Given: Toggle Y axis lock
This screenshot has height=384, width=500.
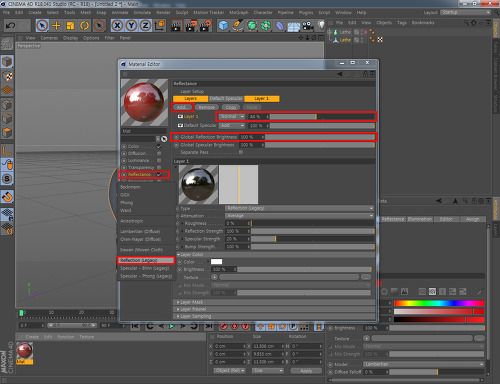Looking at the screenshot, I should (131, 25).
